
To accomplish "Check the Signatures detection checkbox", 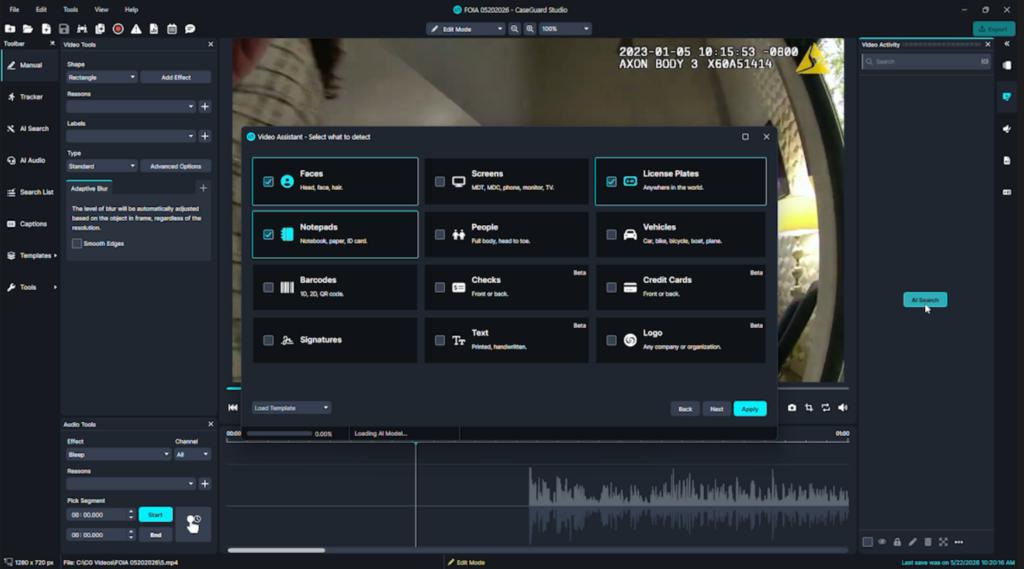I will point(268,340).
